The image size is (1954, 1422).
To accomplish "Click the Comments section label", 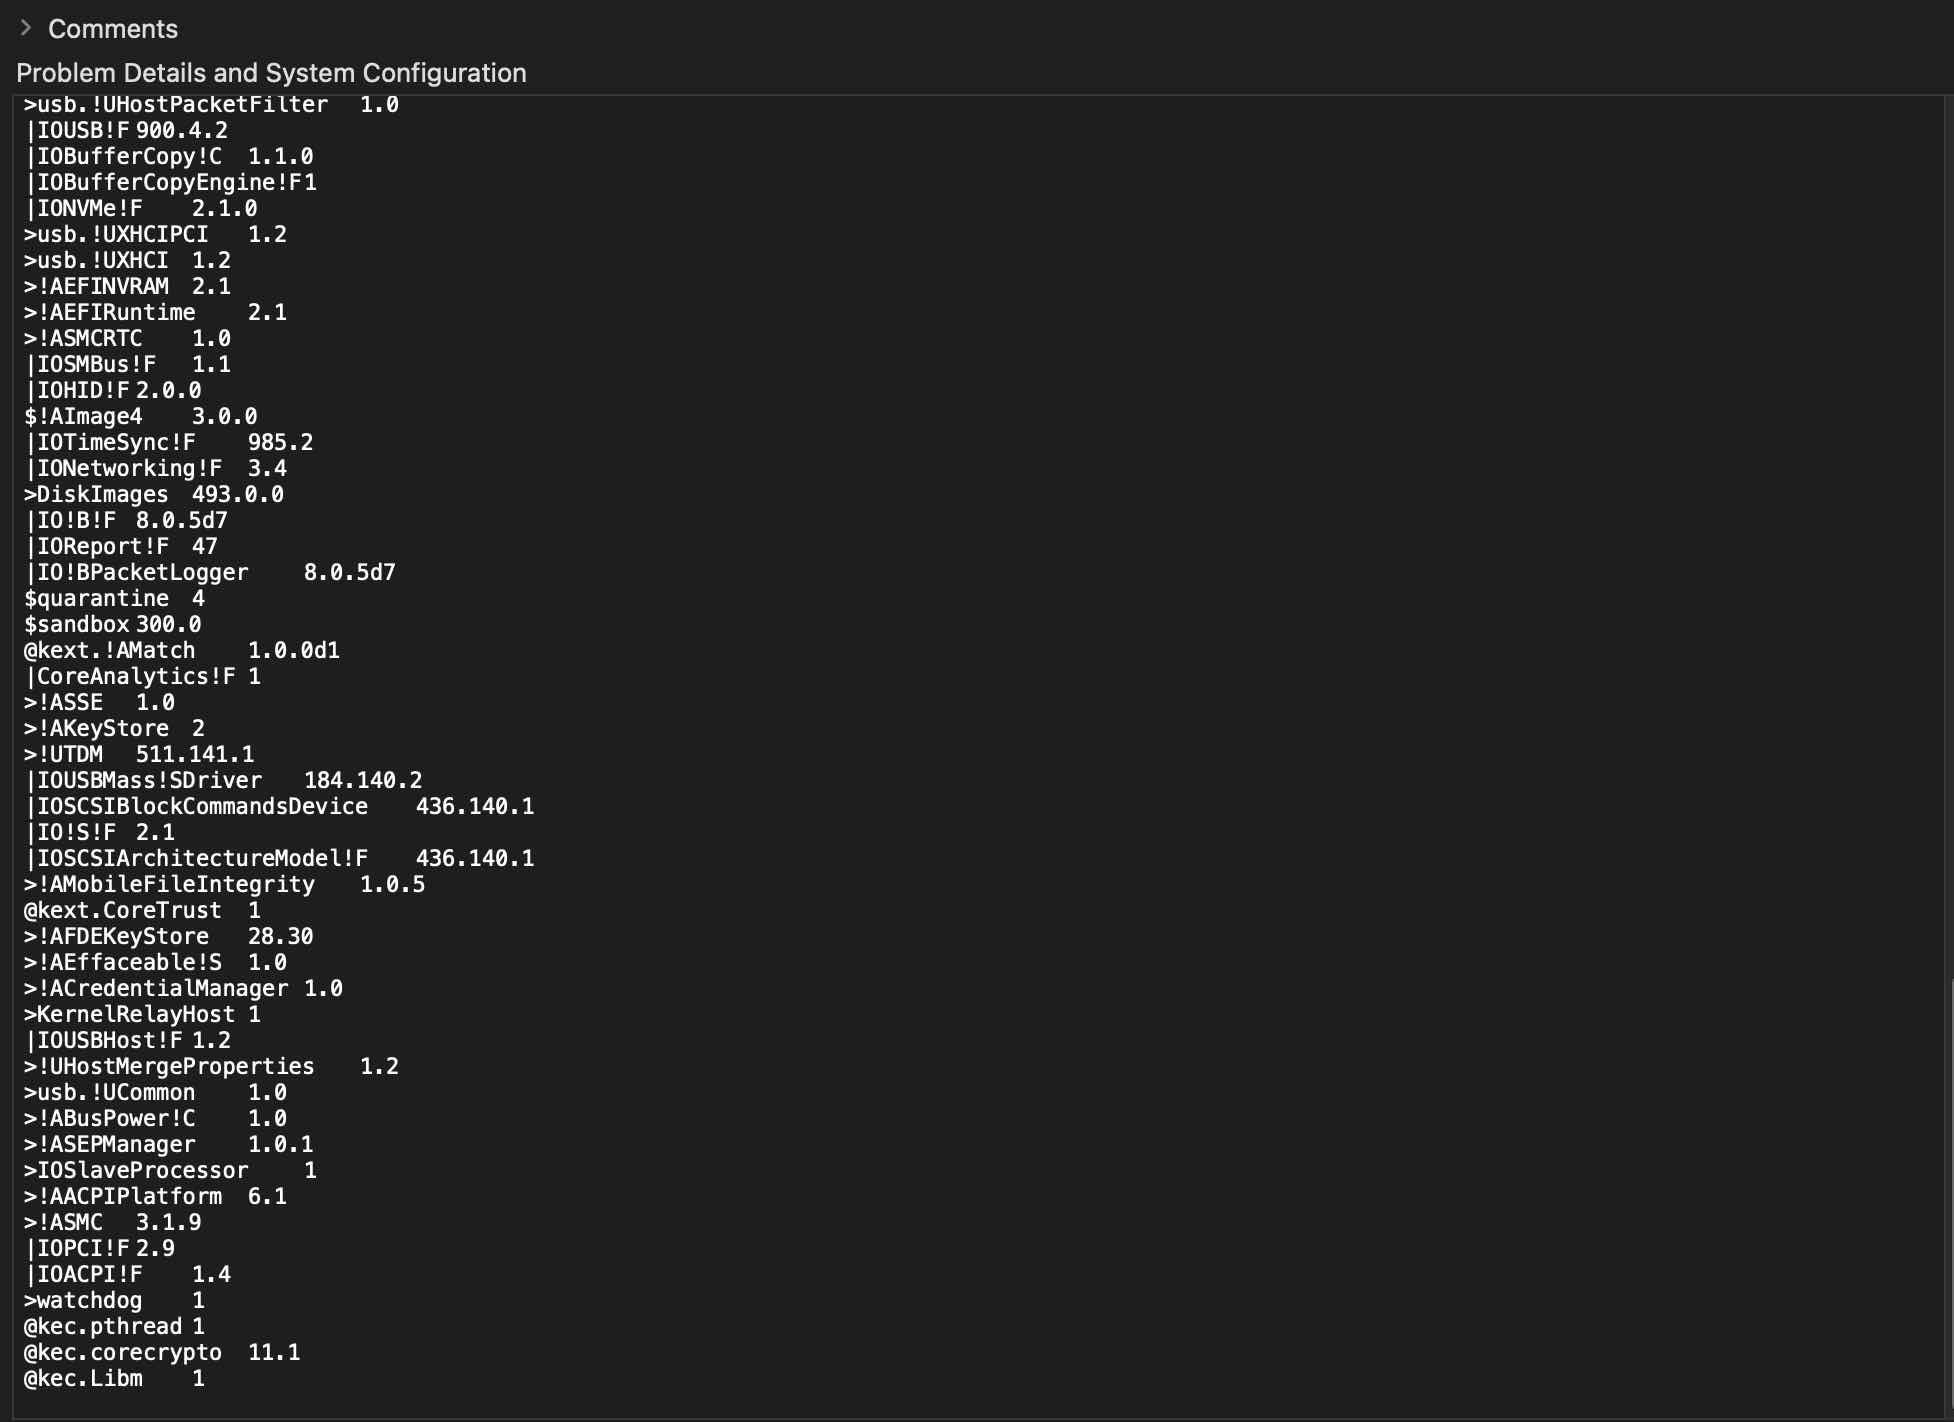I will [x=112, y=29].
